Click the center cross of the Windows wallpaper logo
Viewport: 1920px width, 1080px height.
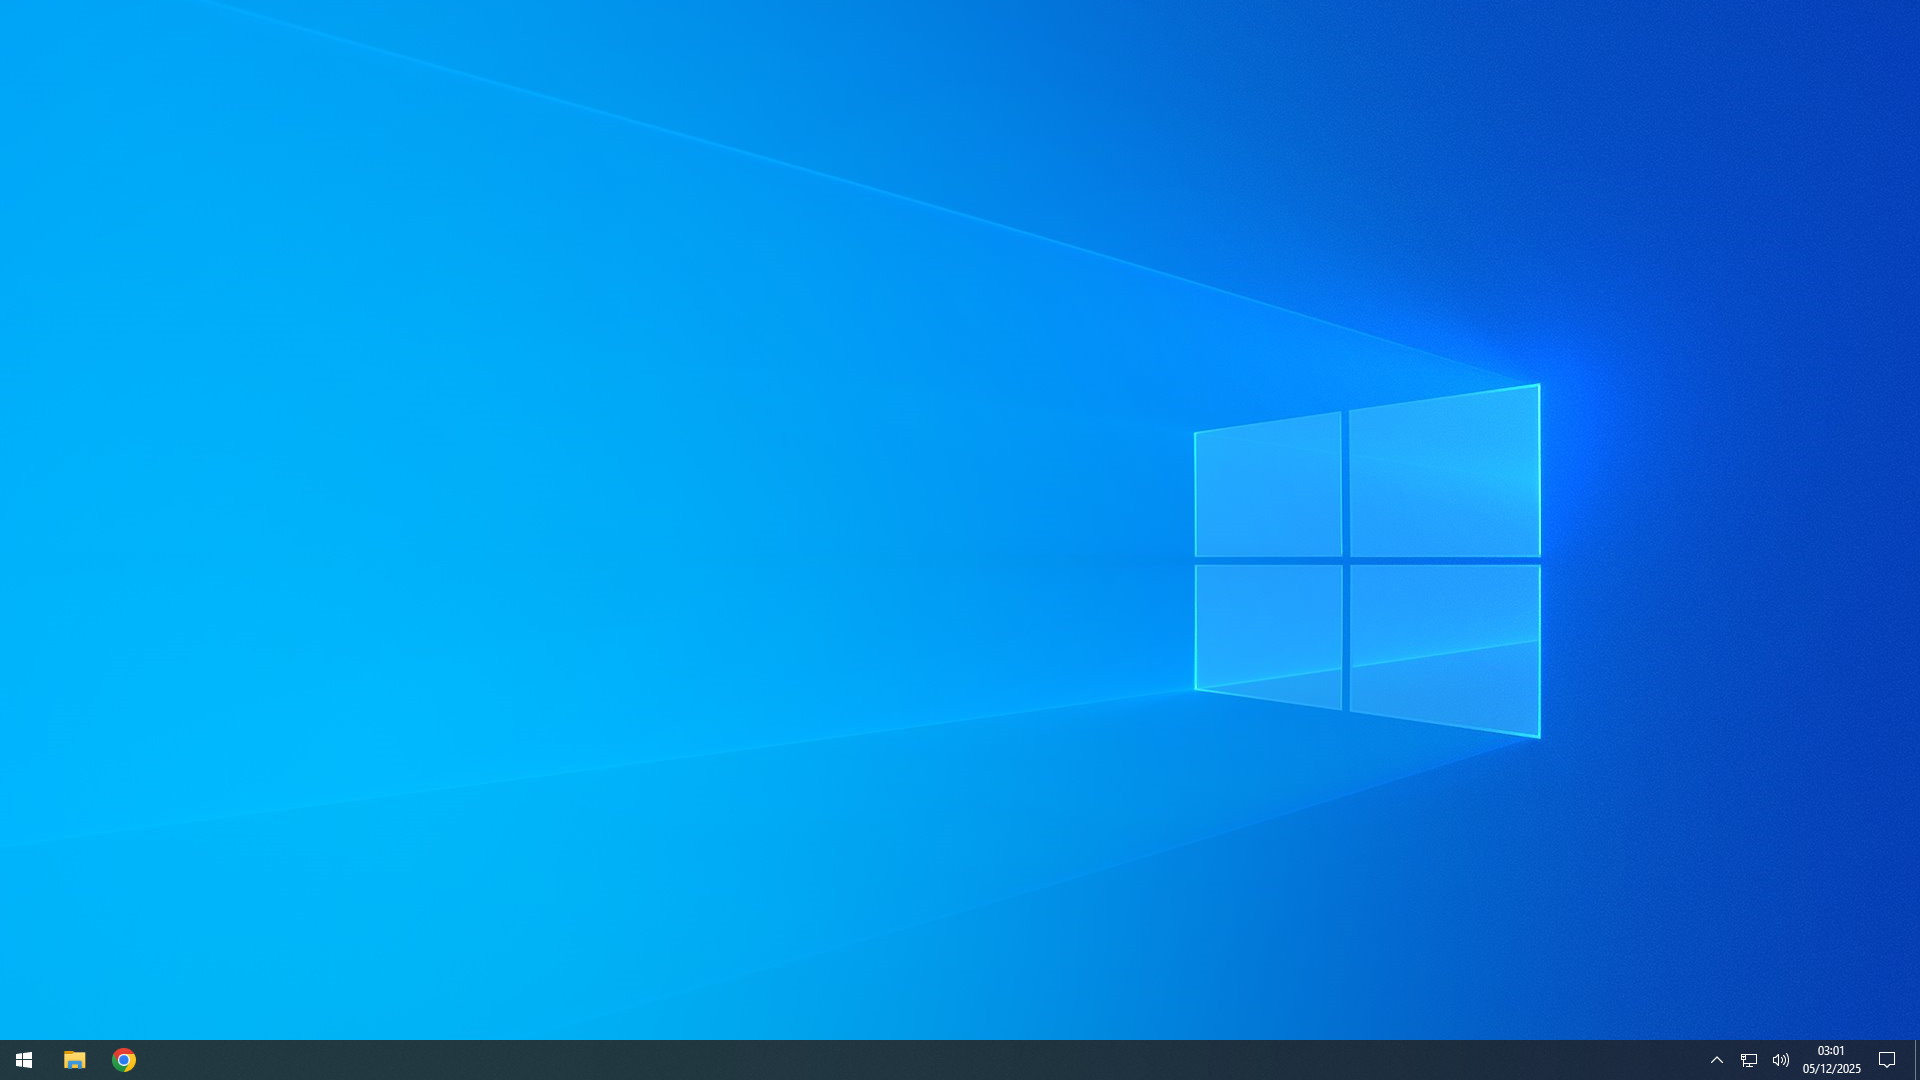[1346, 561]
